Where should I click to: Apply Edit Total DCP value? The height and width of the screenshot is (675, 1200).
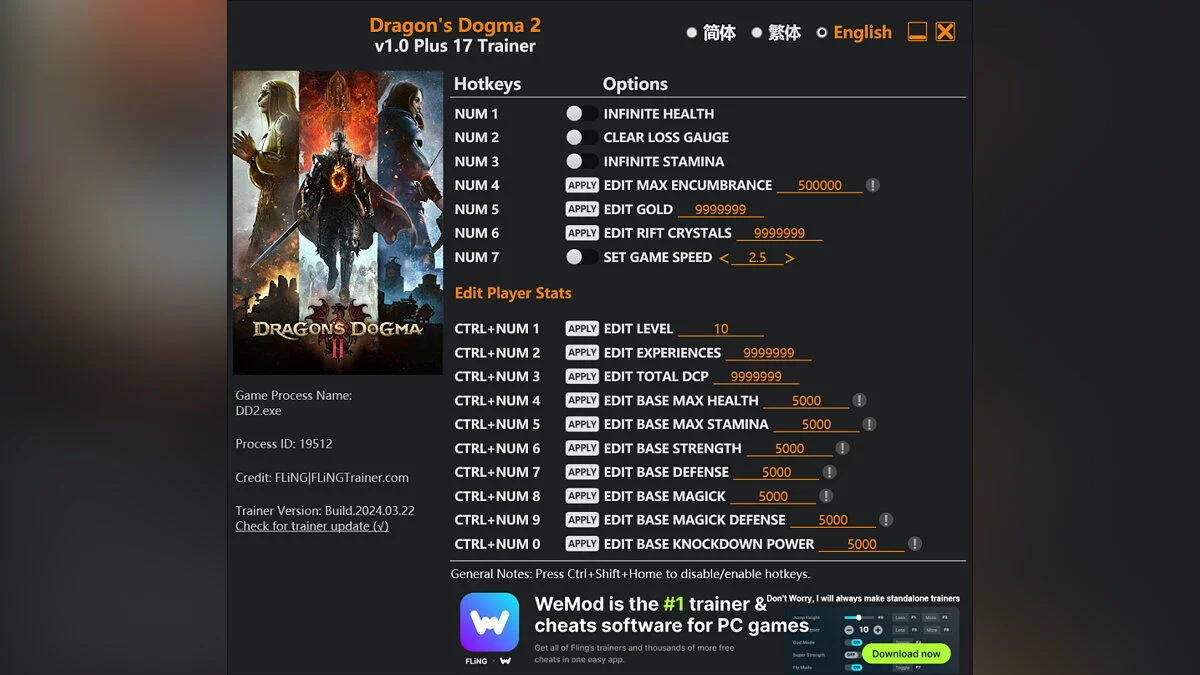pos(582,376)
